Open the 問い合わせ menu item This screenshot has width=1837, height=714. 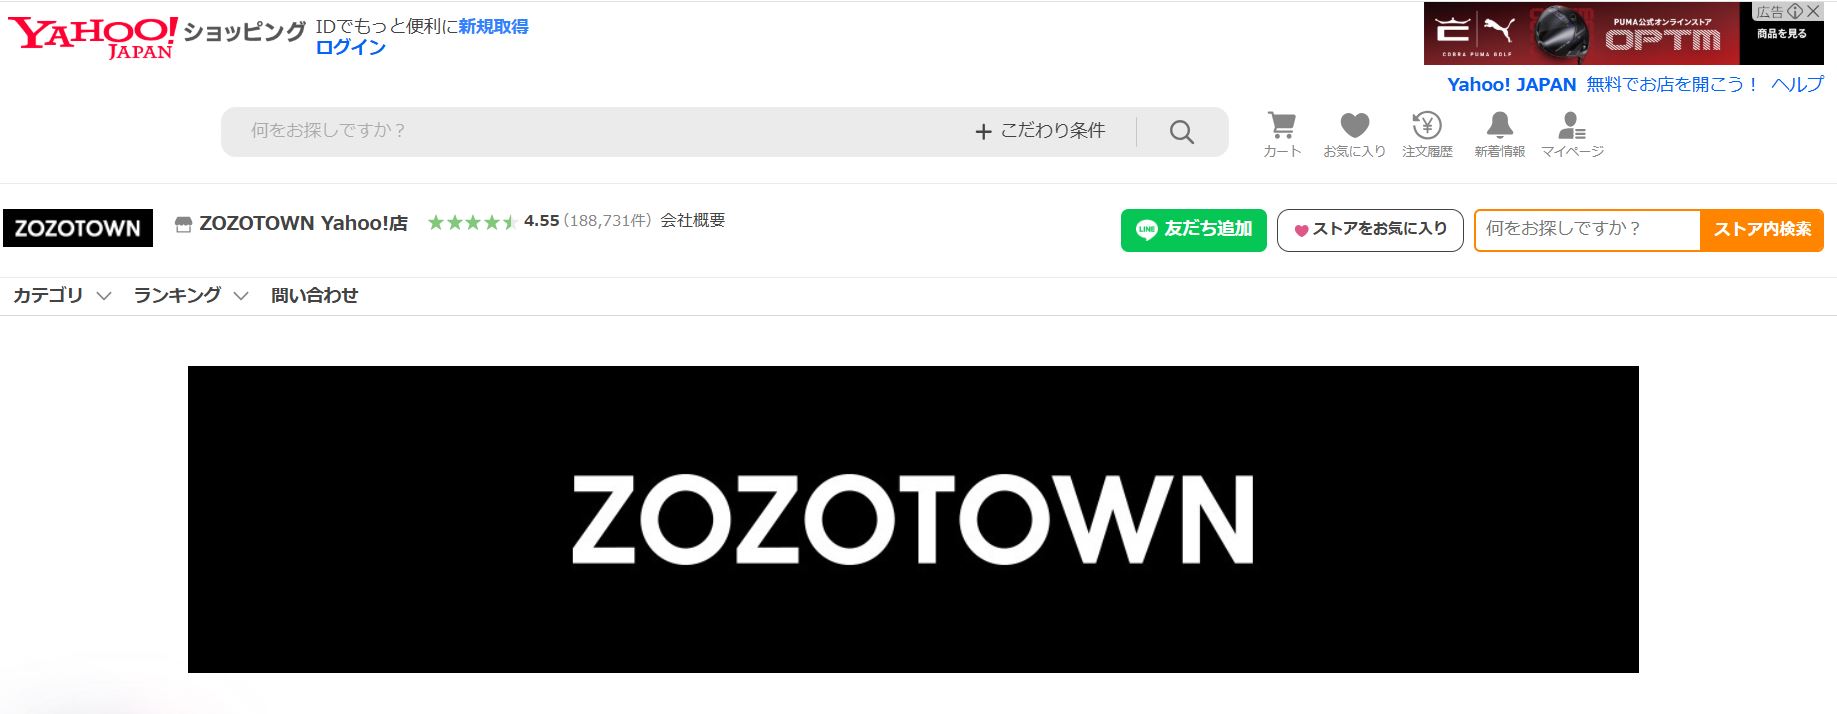coord(315,296)
